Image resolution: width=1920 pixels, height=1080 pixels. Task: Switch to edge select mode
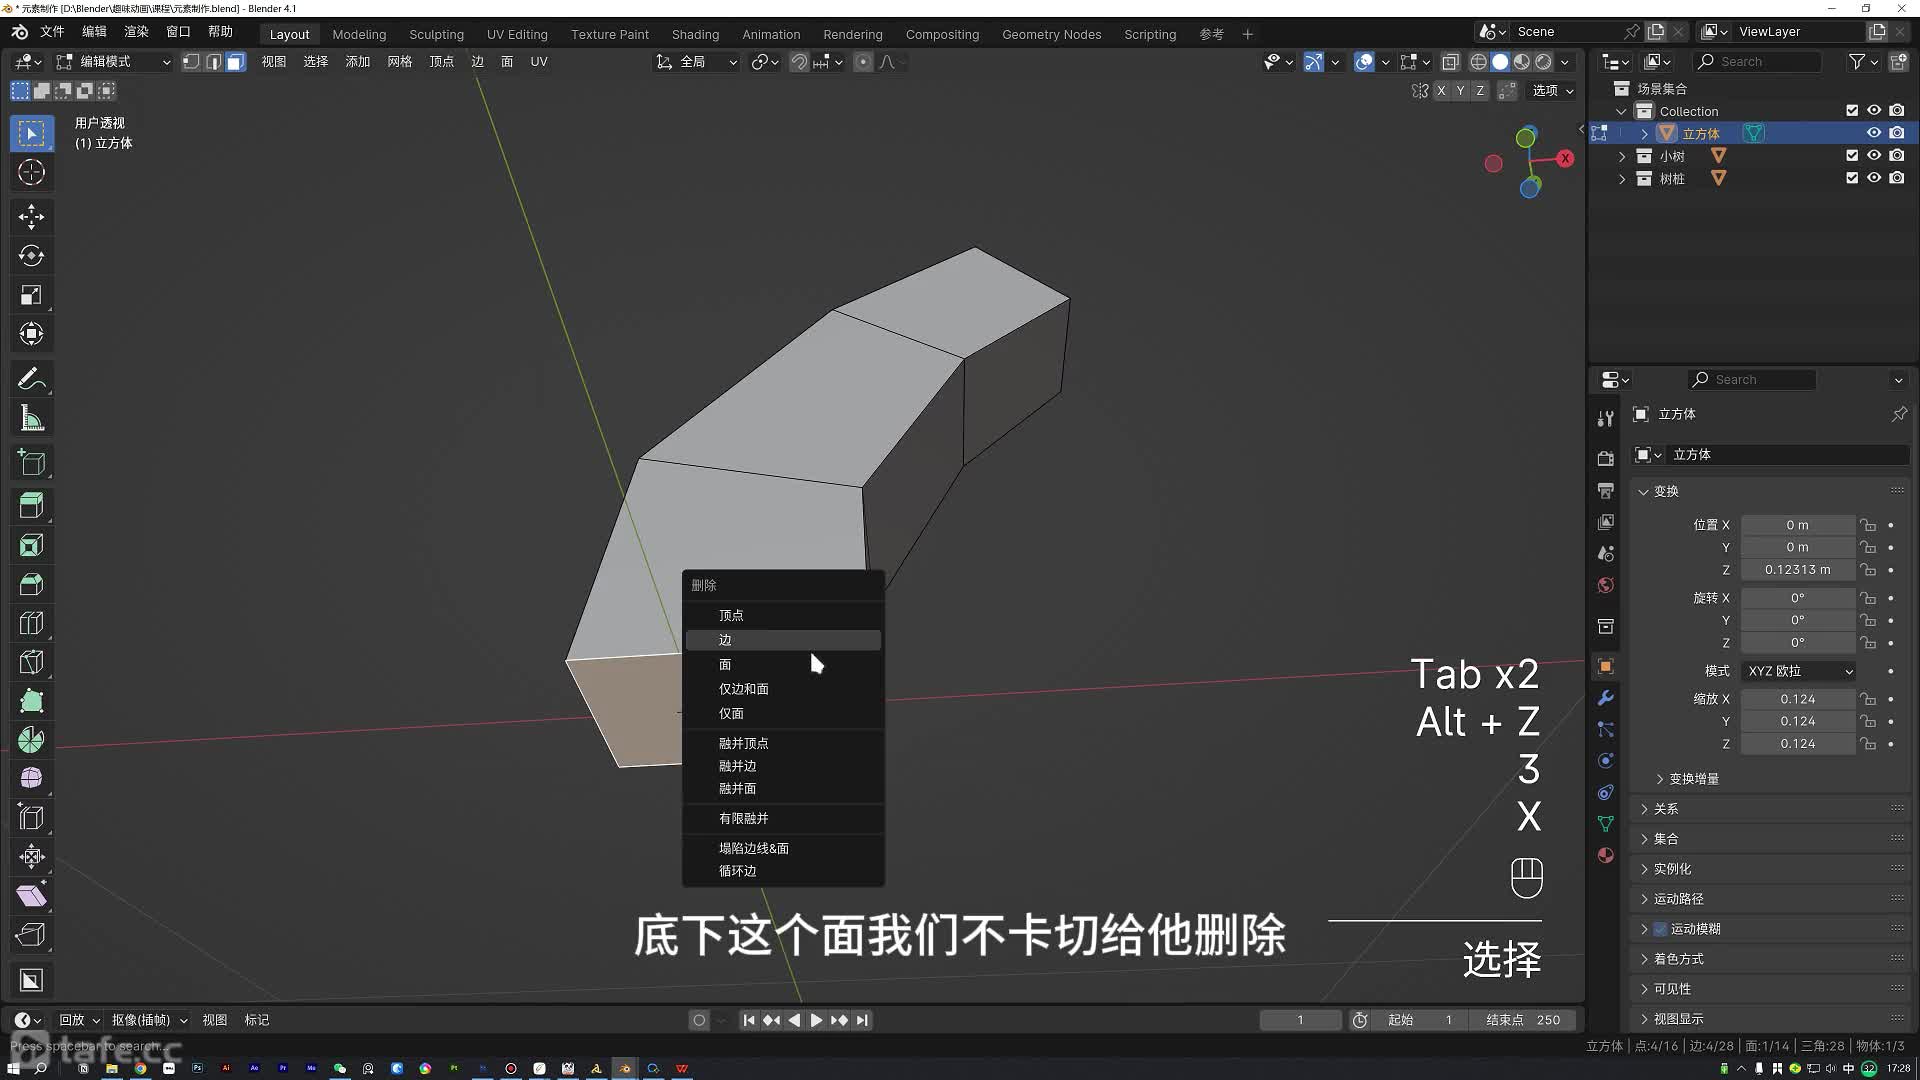click(213, 62)
